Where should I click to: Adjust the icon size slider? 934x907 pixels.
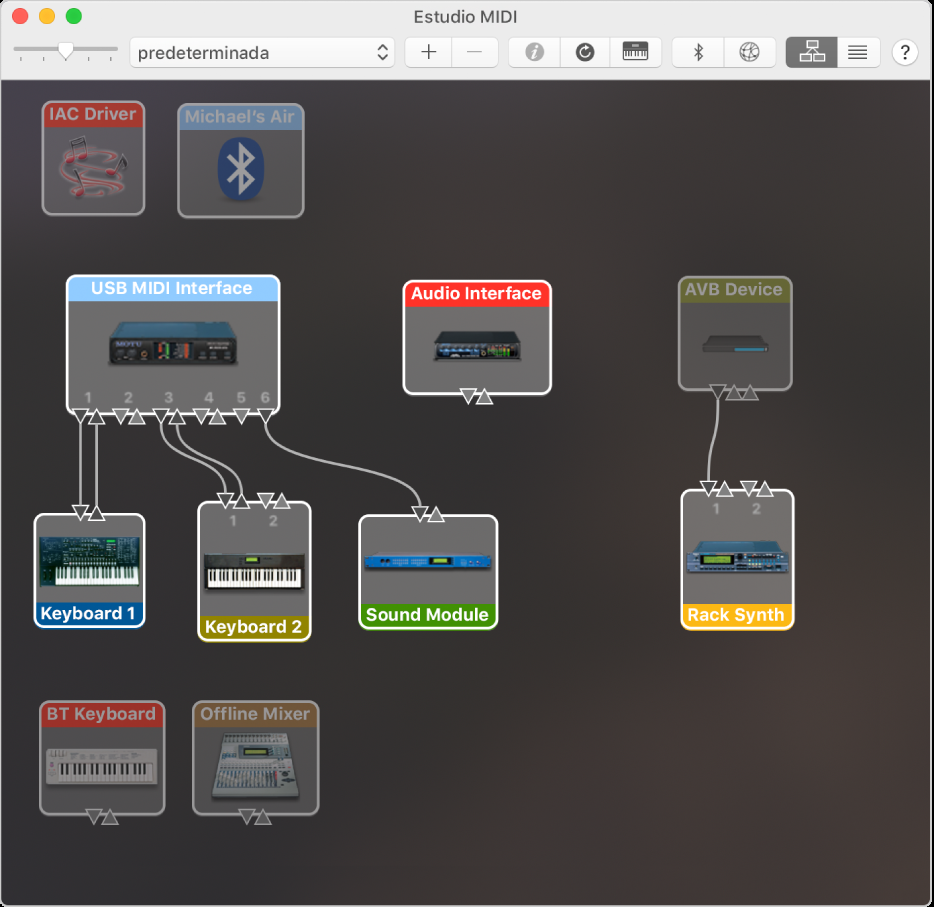(66, 50)
